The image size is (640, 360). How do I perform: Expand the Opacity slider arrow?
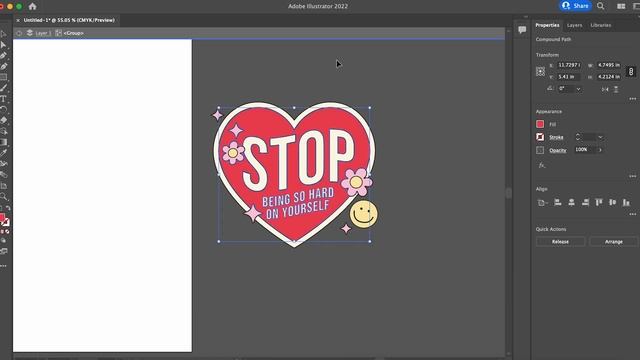pos(600,150)
